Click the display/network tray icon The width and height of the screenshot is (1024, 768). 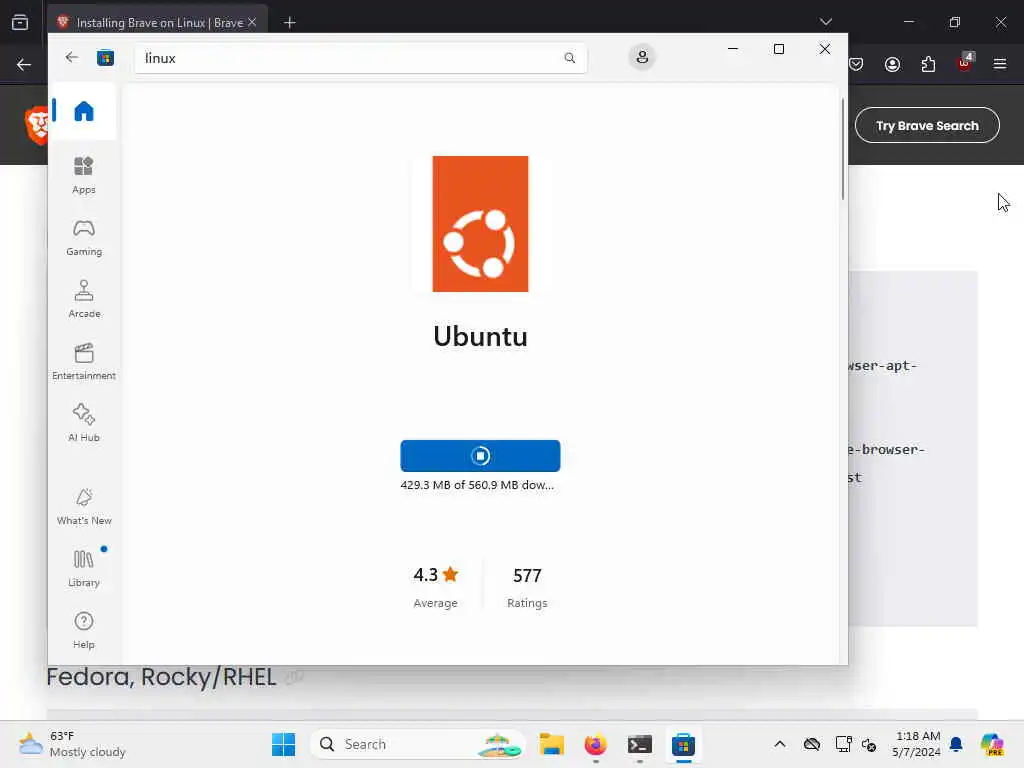(843, 744)
